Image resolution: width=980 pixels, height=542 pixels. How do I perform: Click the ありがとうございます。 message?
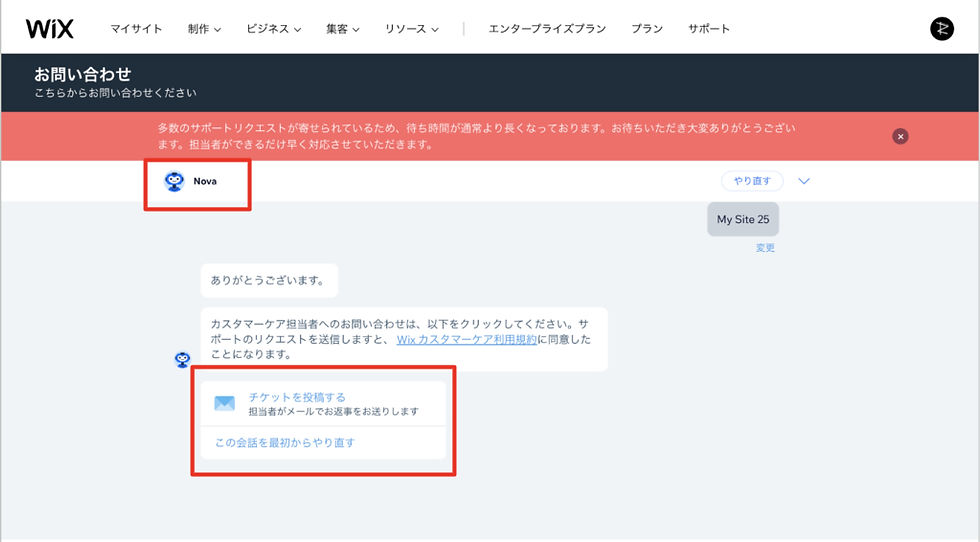(x=269, y=281)
